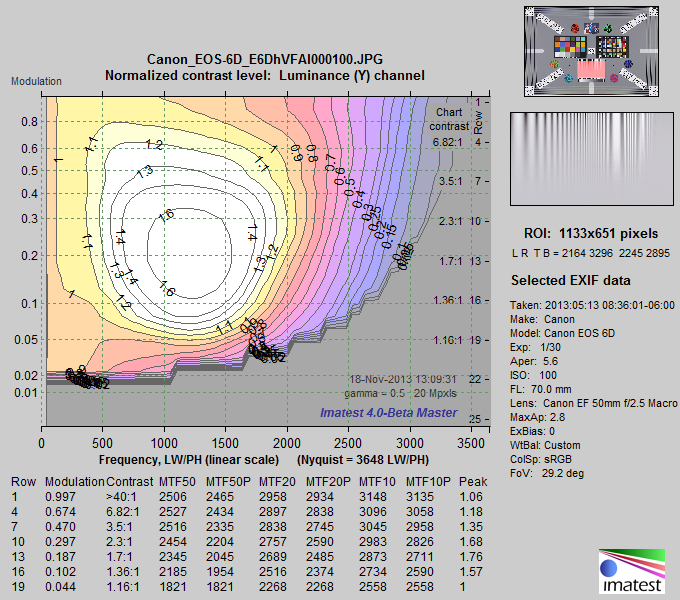
Task: Click 'Lens: Canon EF 50mm f/2.5 Macro' line
Action: 594,403
